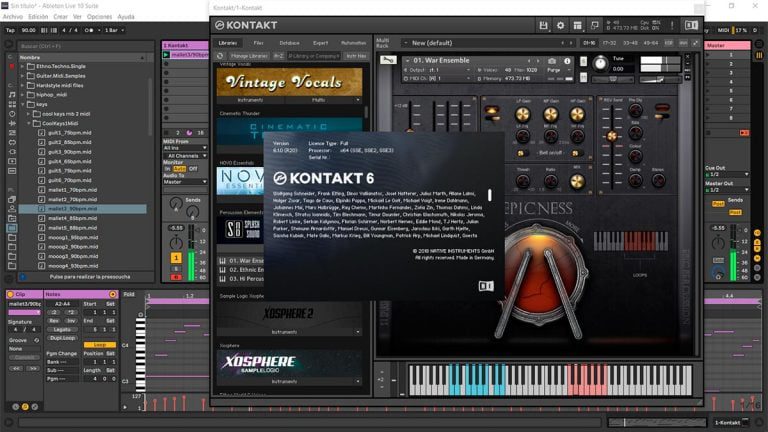Screen dimensions: 768x432
Task: Open War Ensemble Purge dropdown
Action: click(x=559, y=70)
